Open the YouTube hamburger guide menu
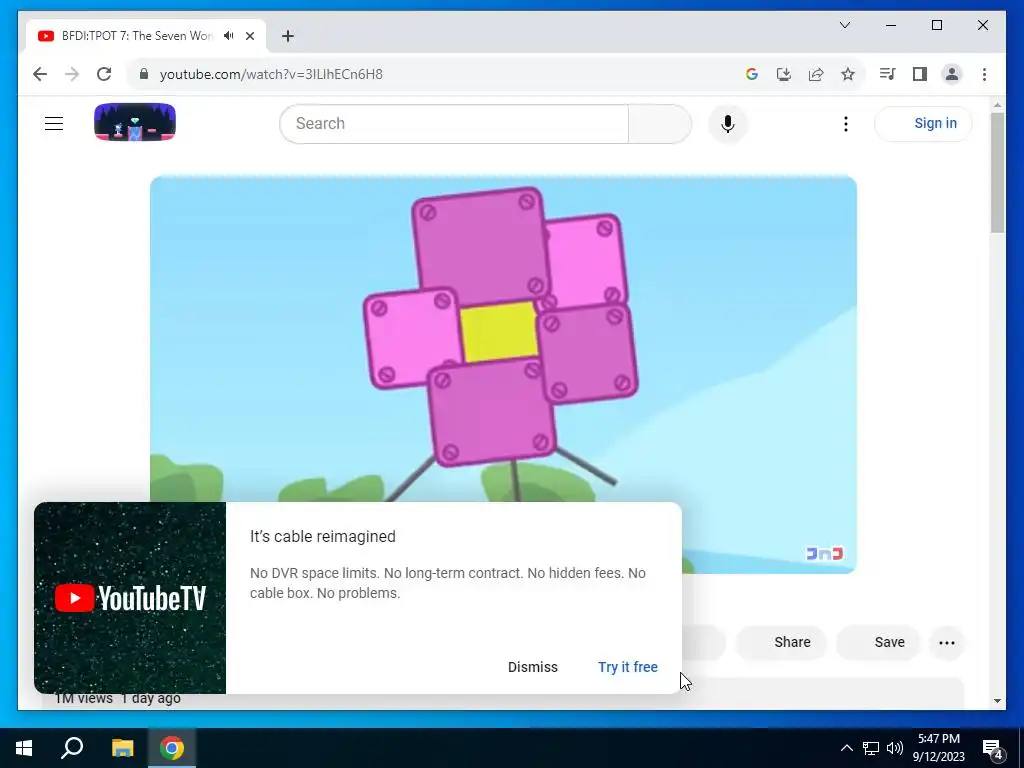Image resolution: width=1024 pixels, height=768 pixels. (x=54, y=123)
